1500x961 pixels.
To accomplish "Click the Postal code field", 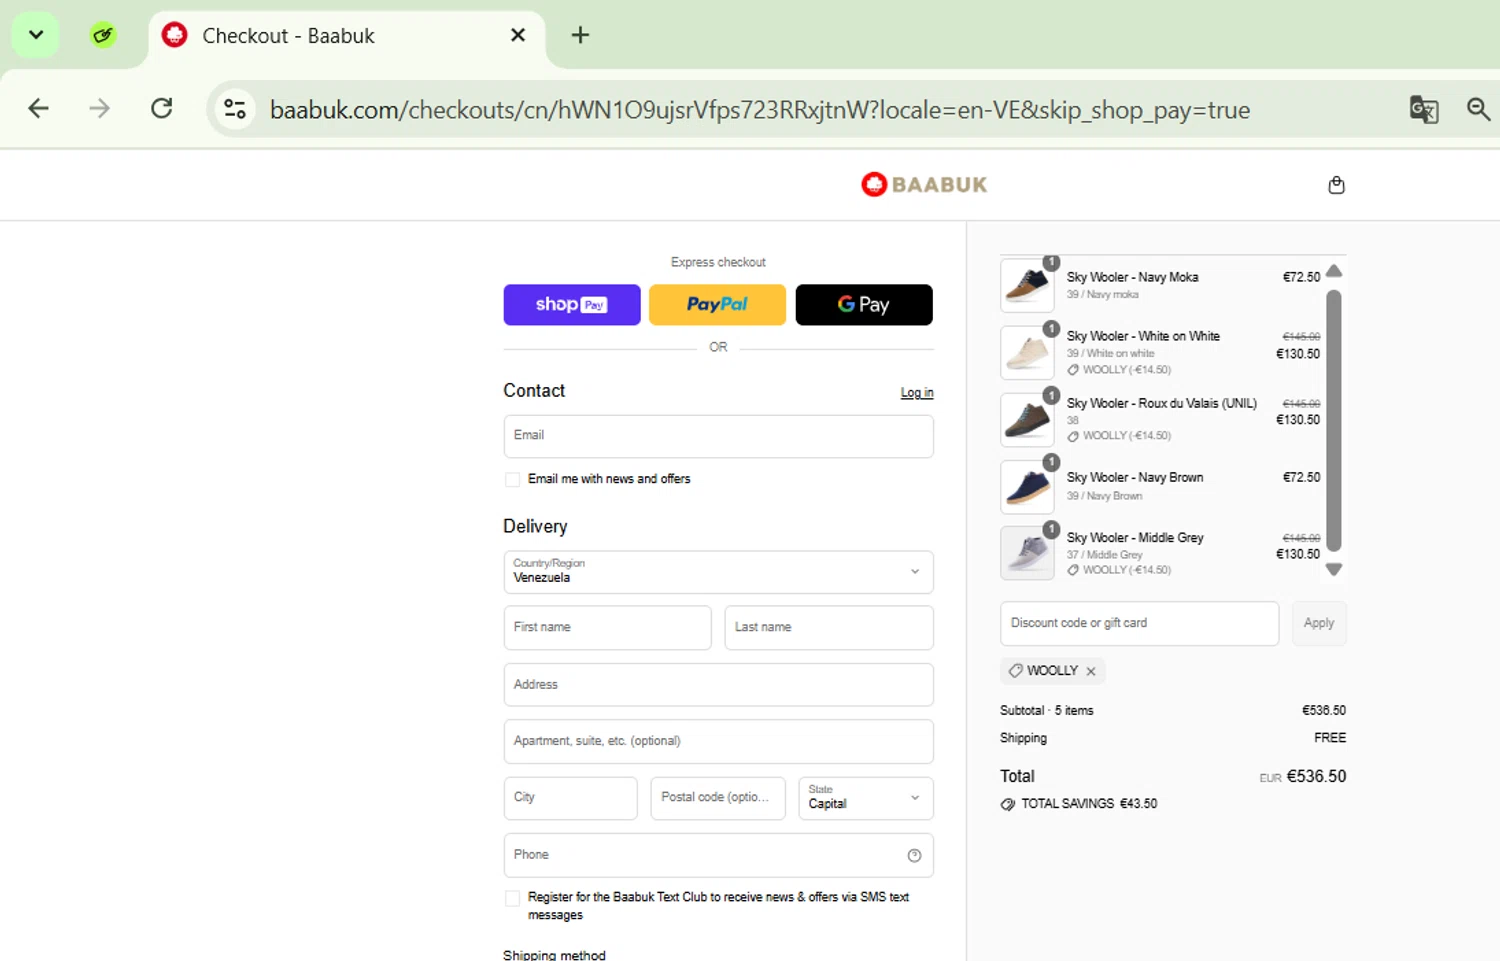I will [x=718, y=798].
